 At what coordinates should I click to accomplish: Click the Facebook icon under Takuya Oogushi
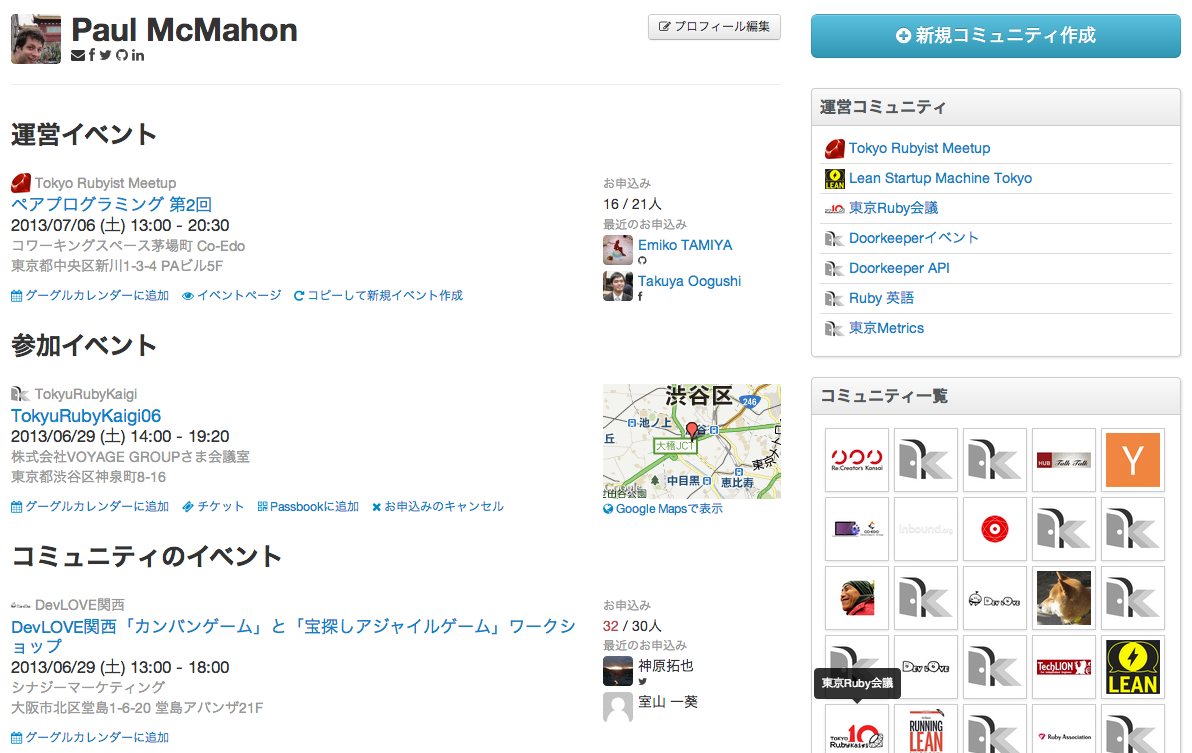[641, 296]
